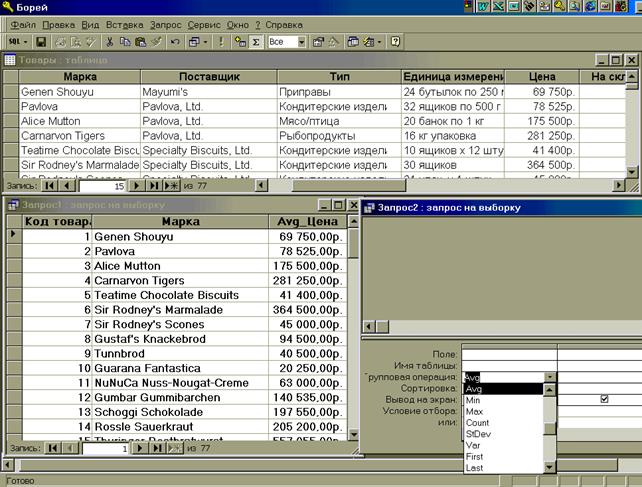The width and height of the screenshot is (642, 487).
Task: Open the Правка menu
Action: (59, 25)
